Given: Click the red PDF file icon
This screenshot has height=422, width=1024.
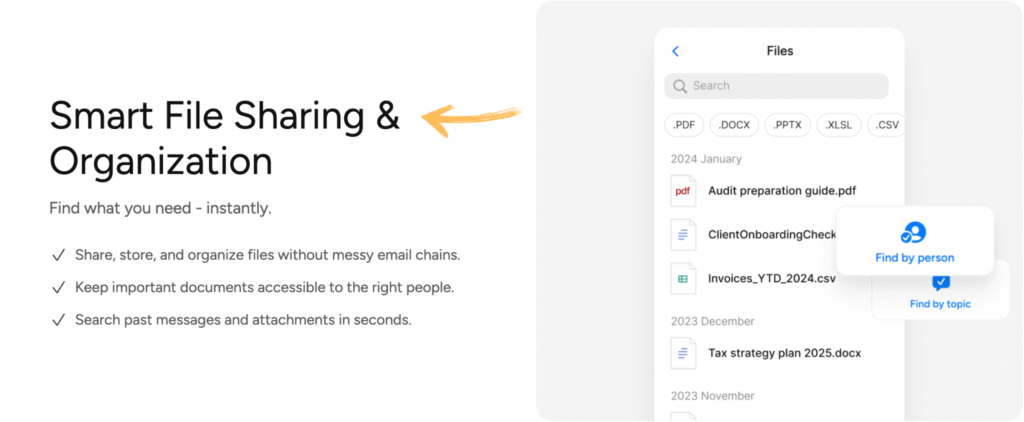Looking at the screenshot, I should [x=683, y=191].
